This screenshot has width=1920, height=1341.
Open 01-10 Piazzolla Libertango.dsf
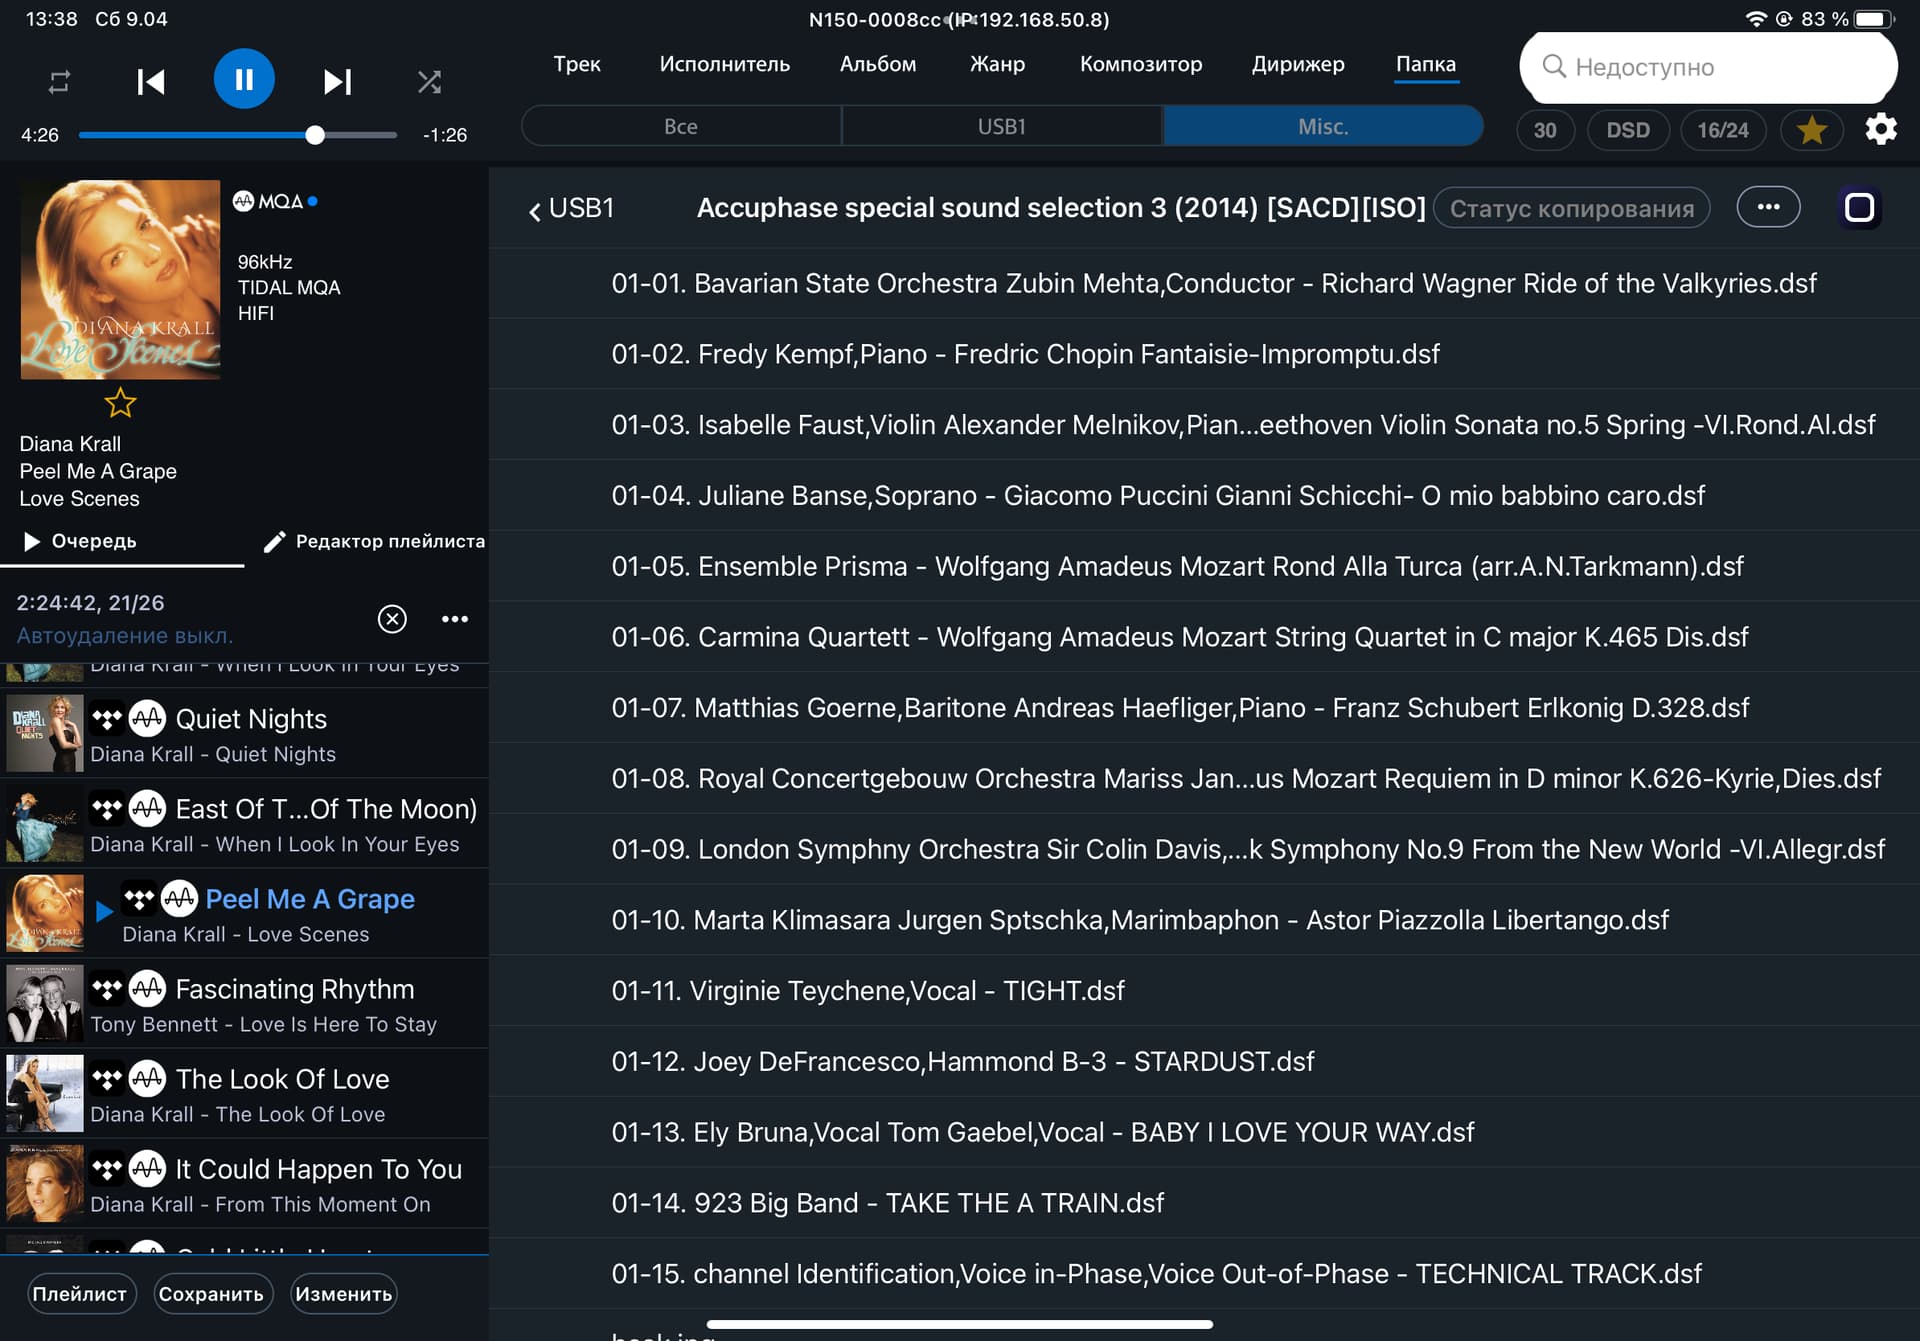point(1204,920)
